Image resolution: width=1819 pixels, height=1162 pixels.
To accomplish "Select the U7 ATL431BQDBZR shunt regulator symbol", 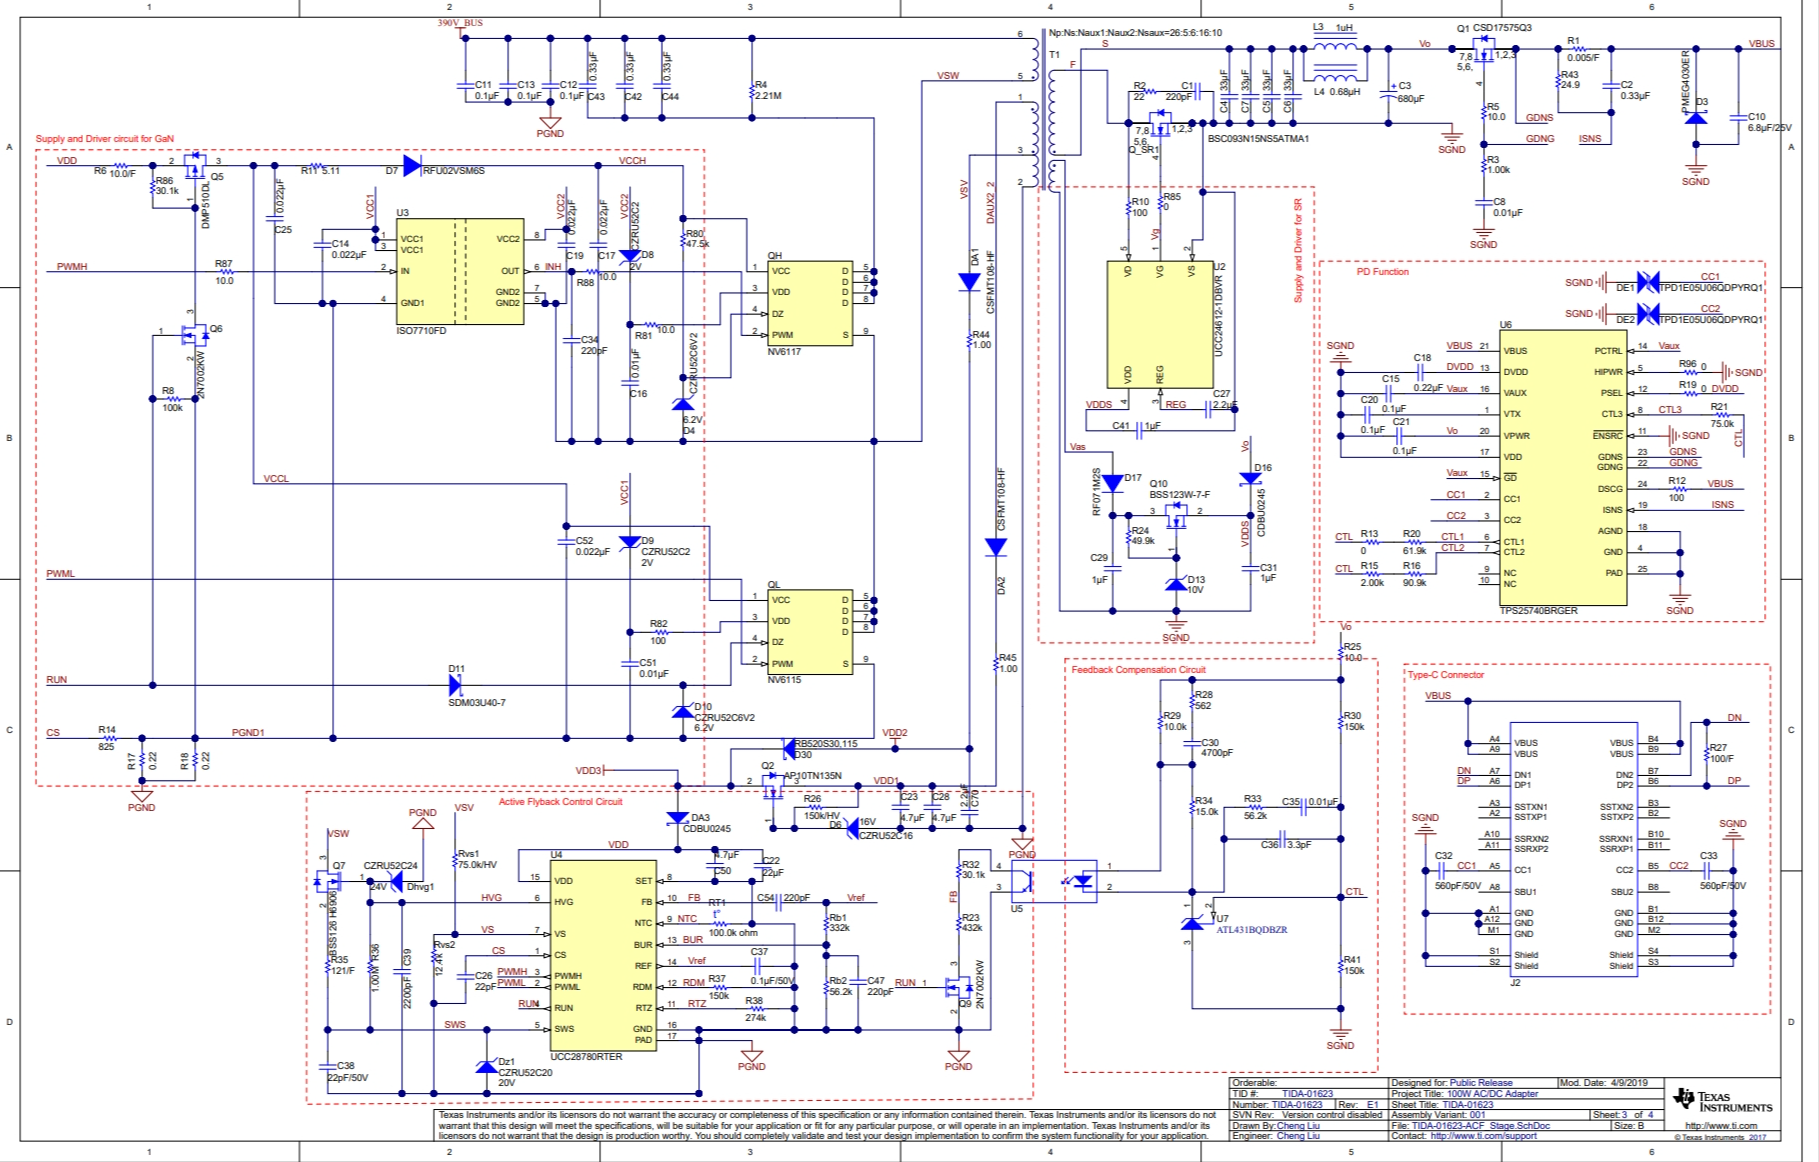I will point(1195,921).
